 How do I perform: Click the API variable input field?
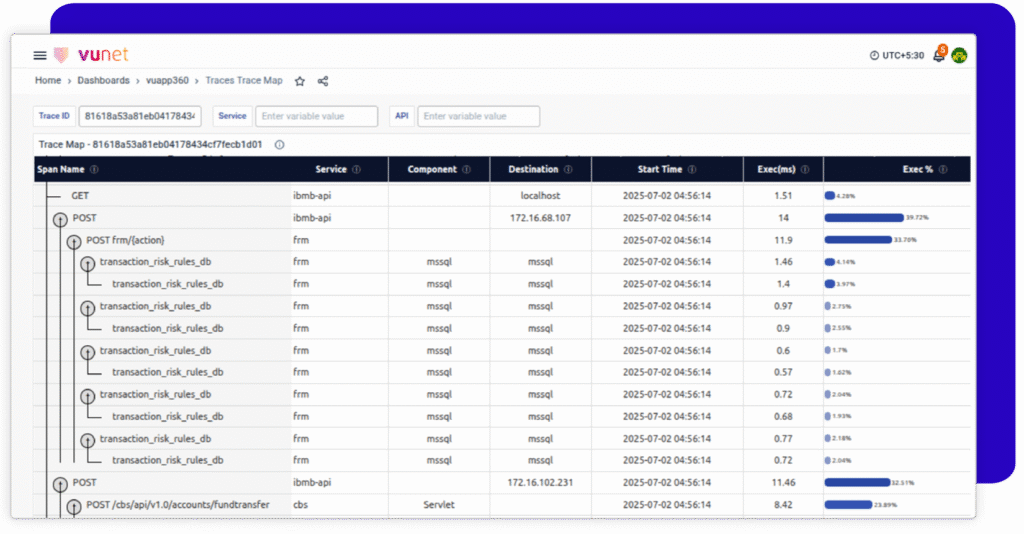pos(478,117)
